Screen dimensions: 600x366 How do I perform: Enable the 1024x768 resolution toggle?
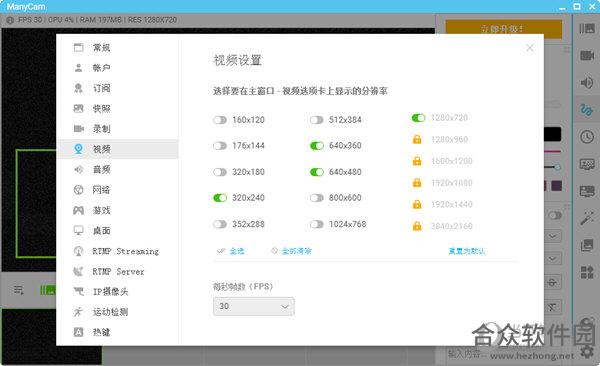316,224
